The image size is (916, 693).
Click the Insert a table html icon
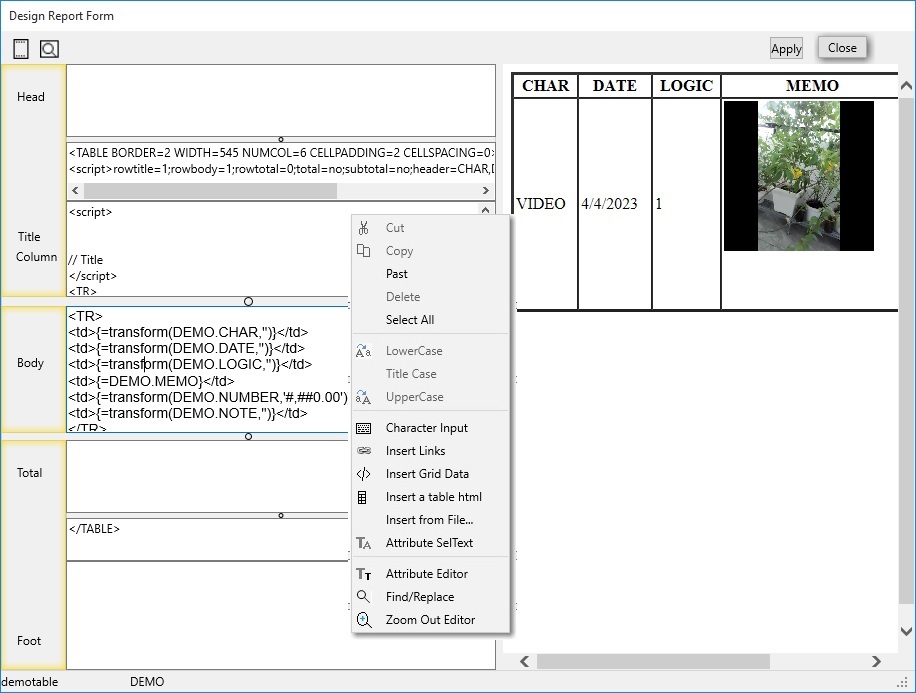[364, 497]
